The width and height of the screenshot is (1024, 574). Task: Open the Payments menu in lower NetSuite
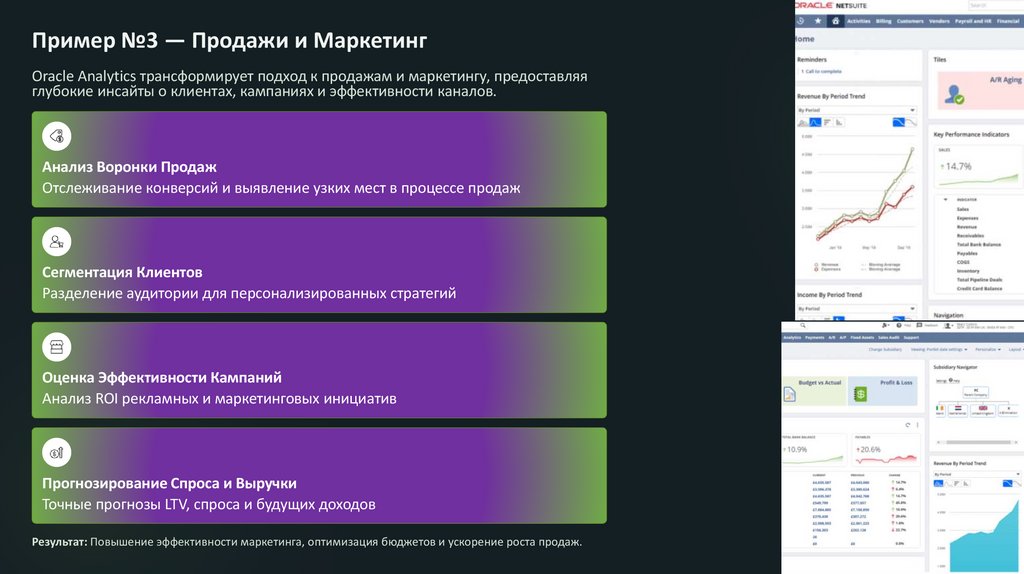pyautogui.click(x=814, y=338)
